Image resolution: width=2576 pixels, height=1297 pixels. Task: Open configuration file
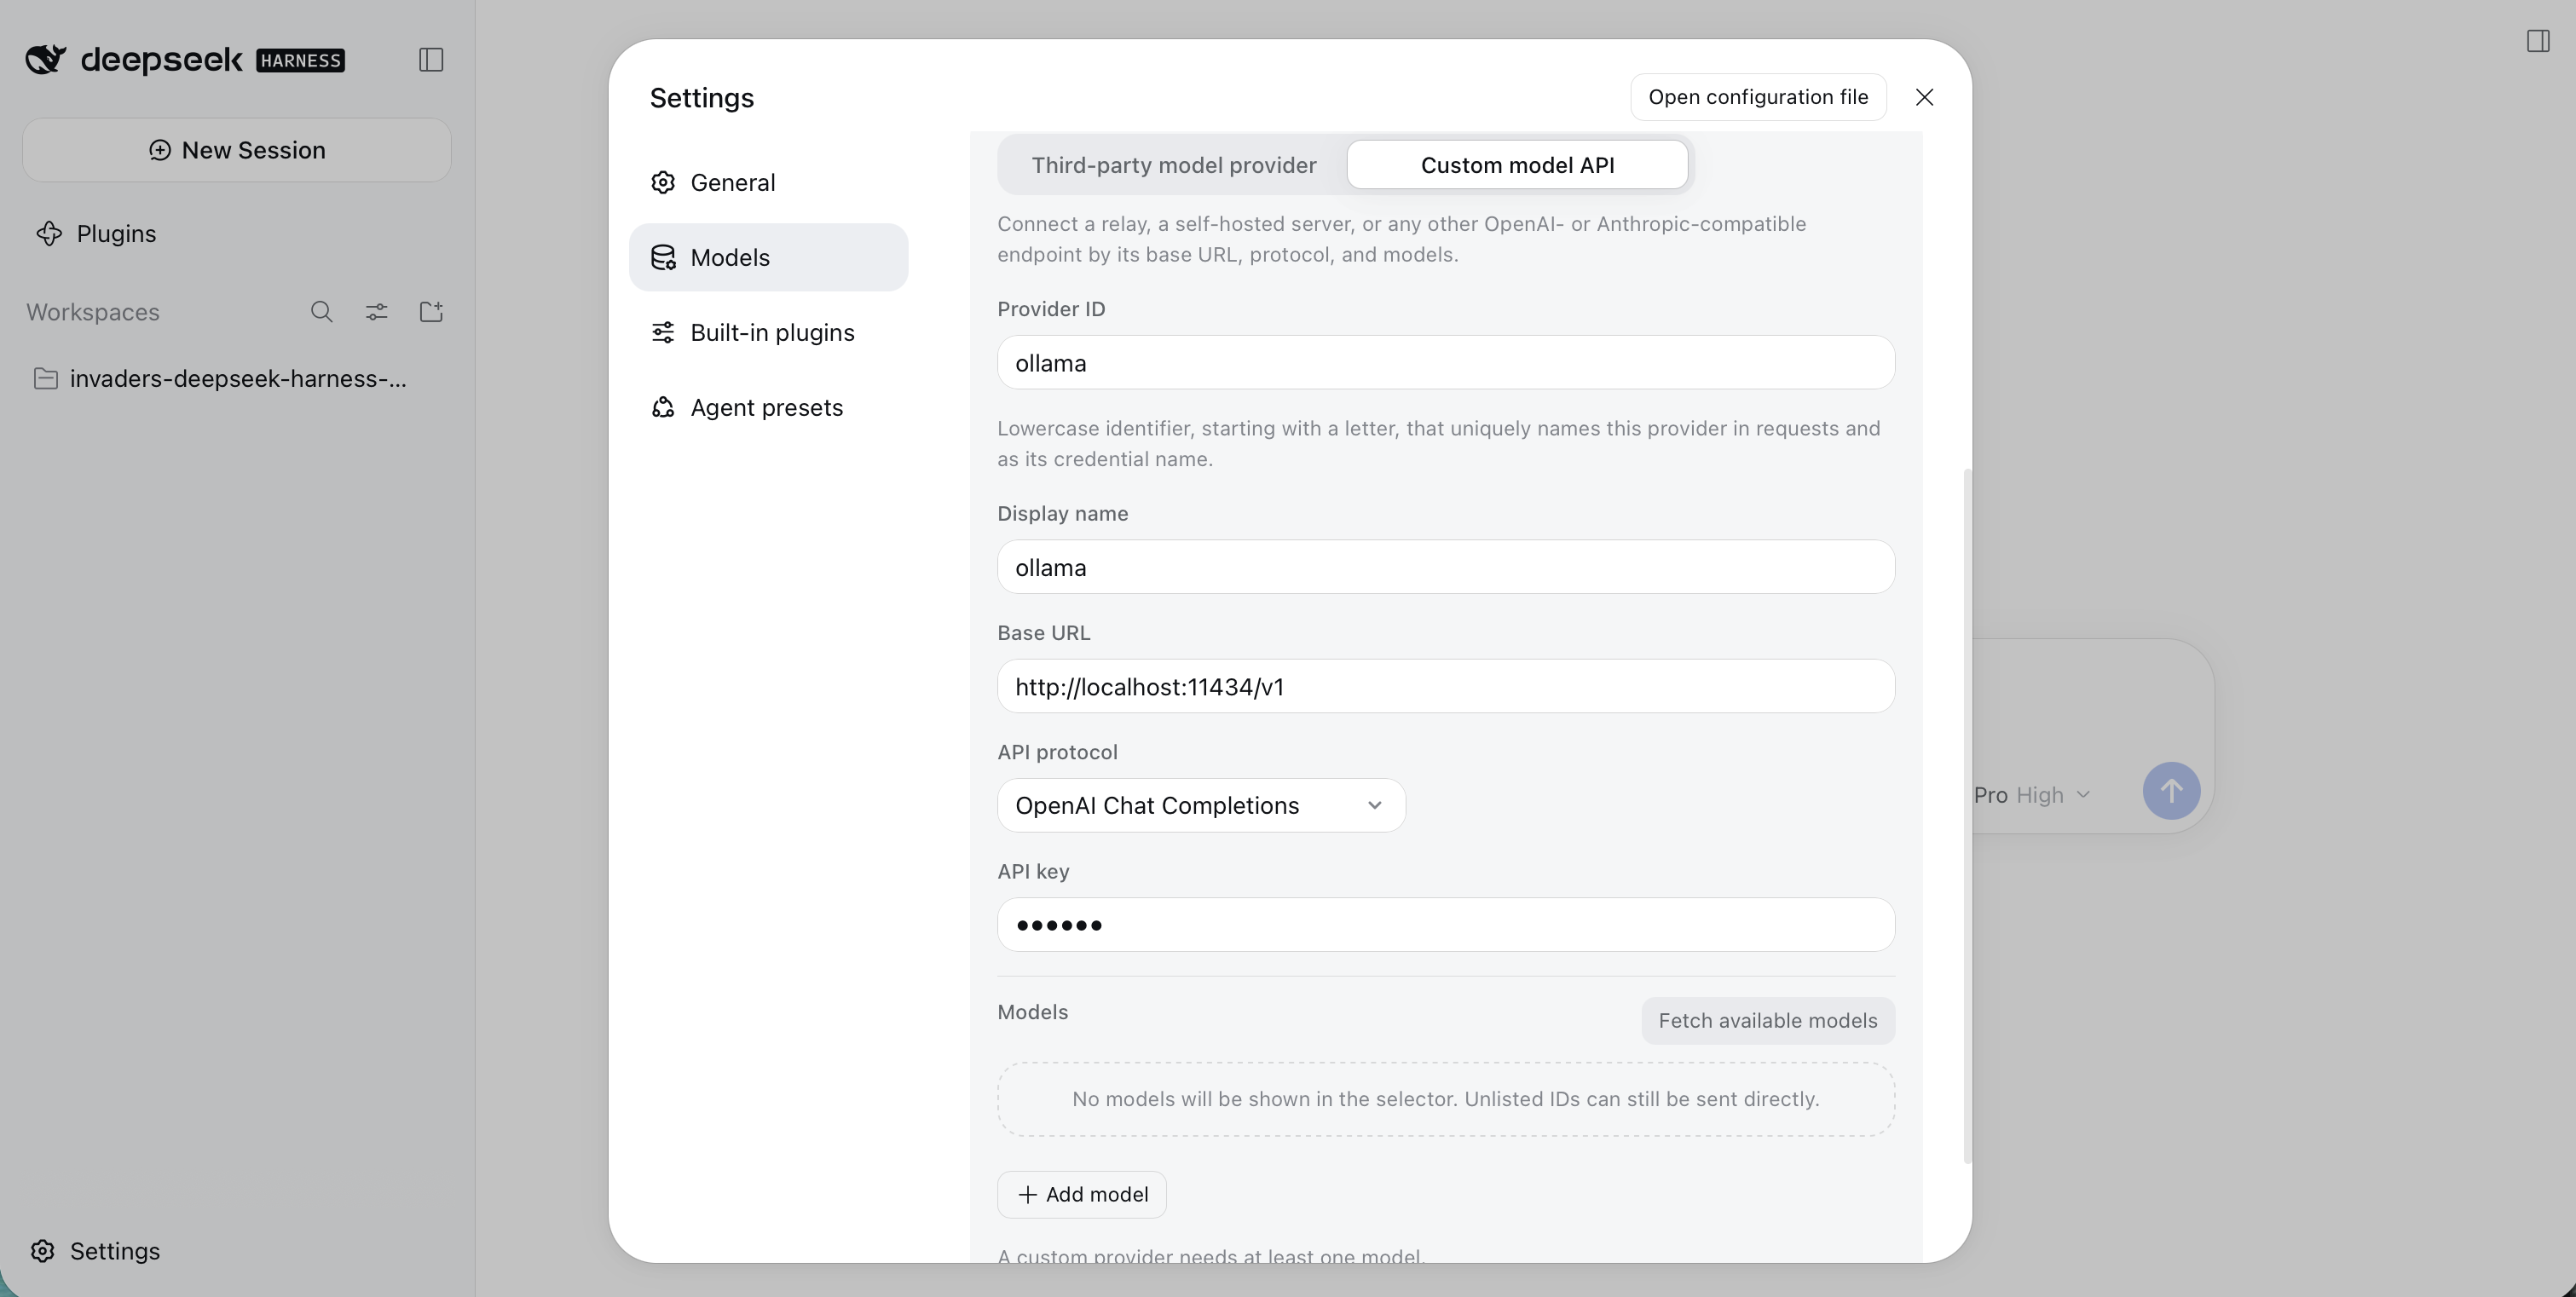click(1758, 97)
